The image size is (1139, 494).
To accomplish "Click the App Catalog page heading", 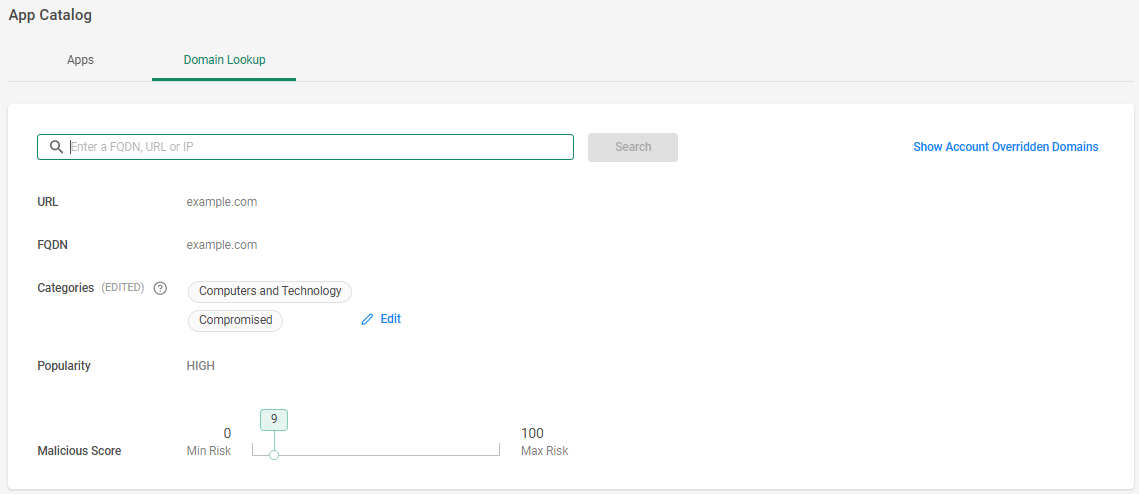I will [50, 15].
